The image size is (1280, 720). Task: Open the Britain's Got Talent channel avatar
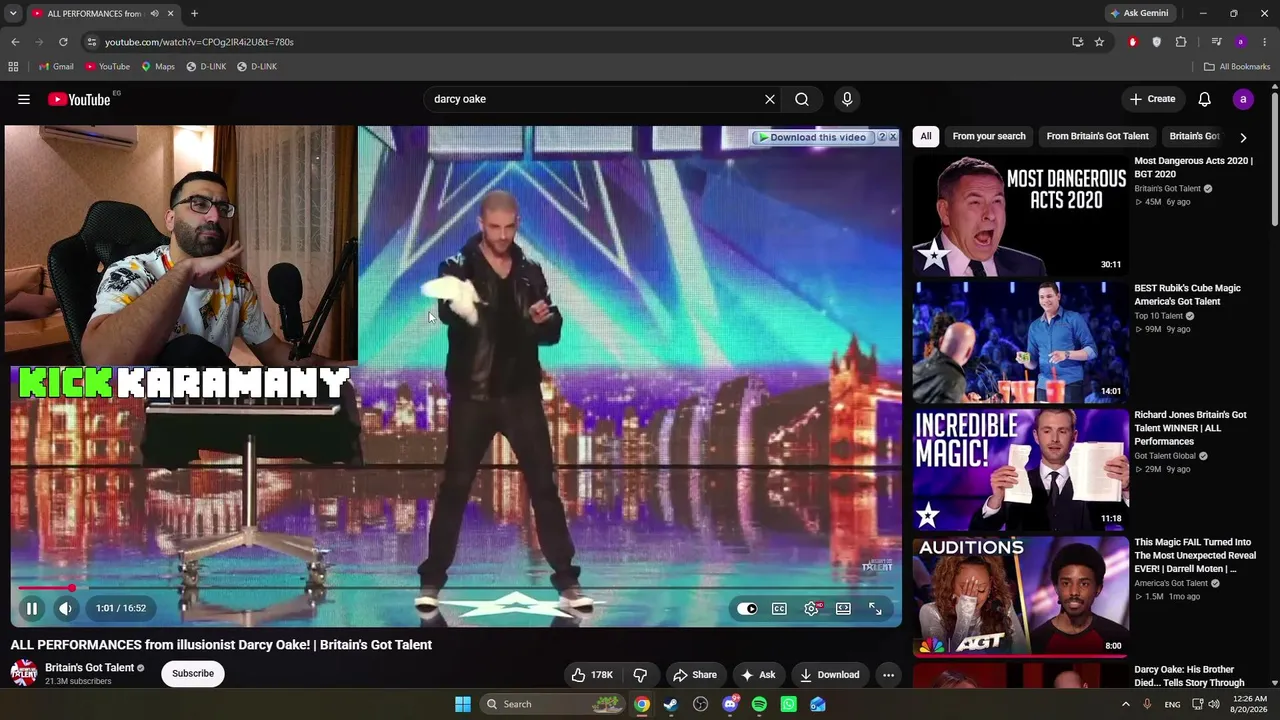(24, 673)
